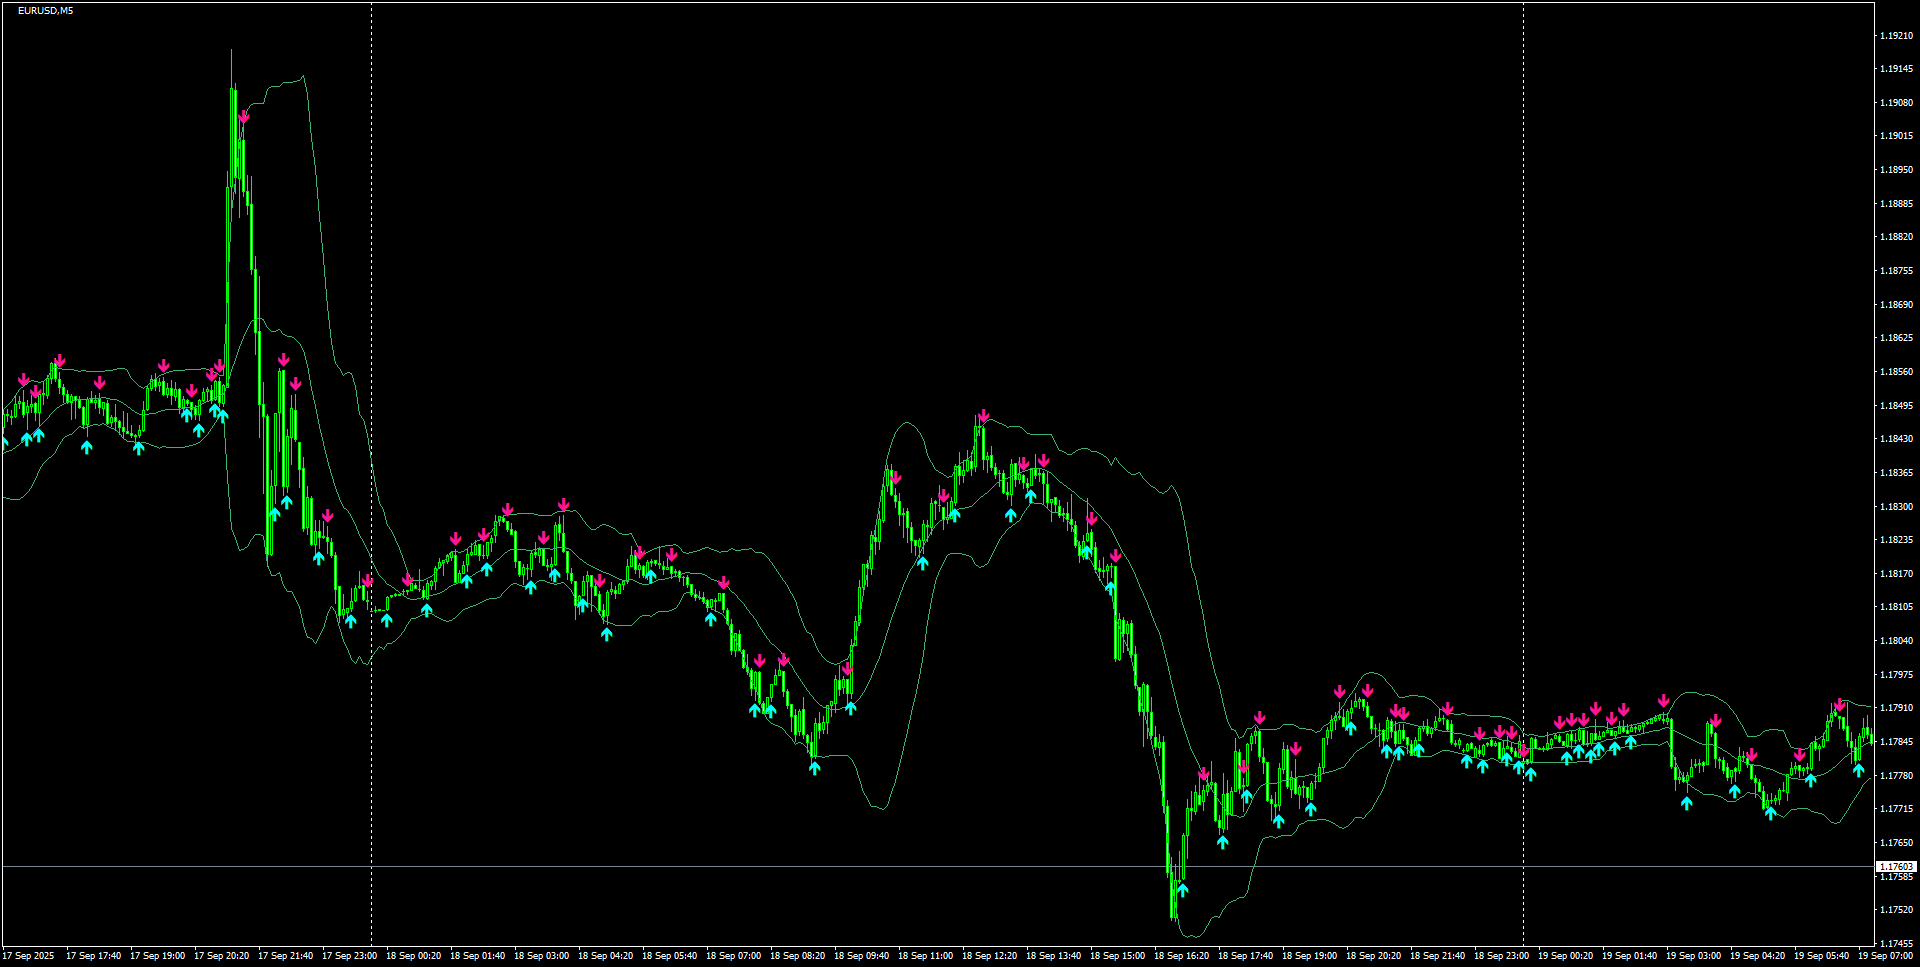Click the 1.19080 price scale label
The image size is (1920, 967).
pyautogui.click(x=1896, y=103)
